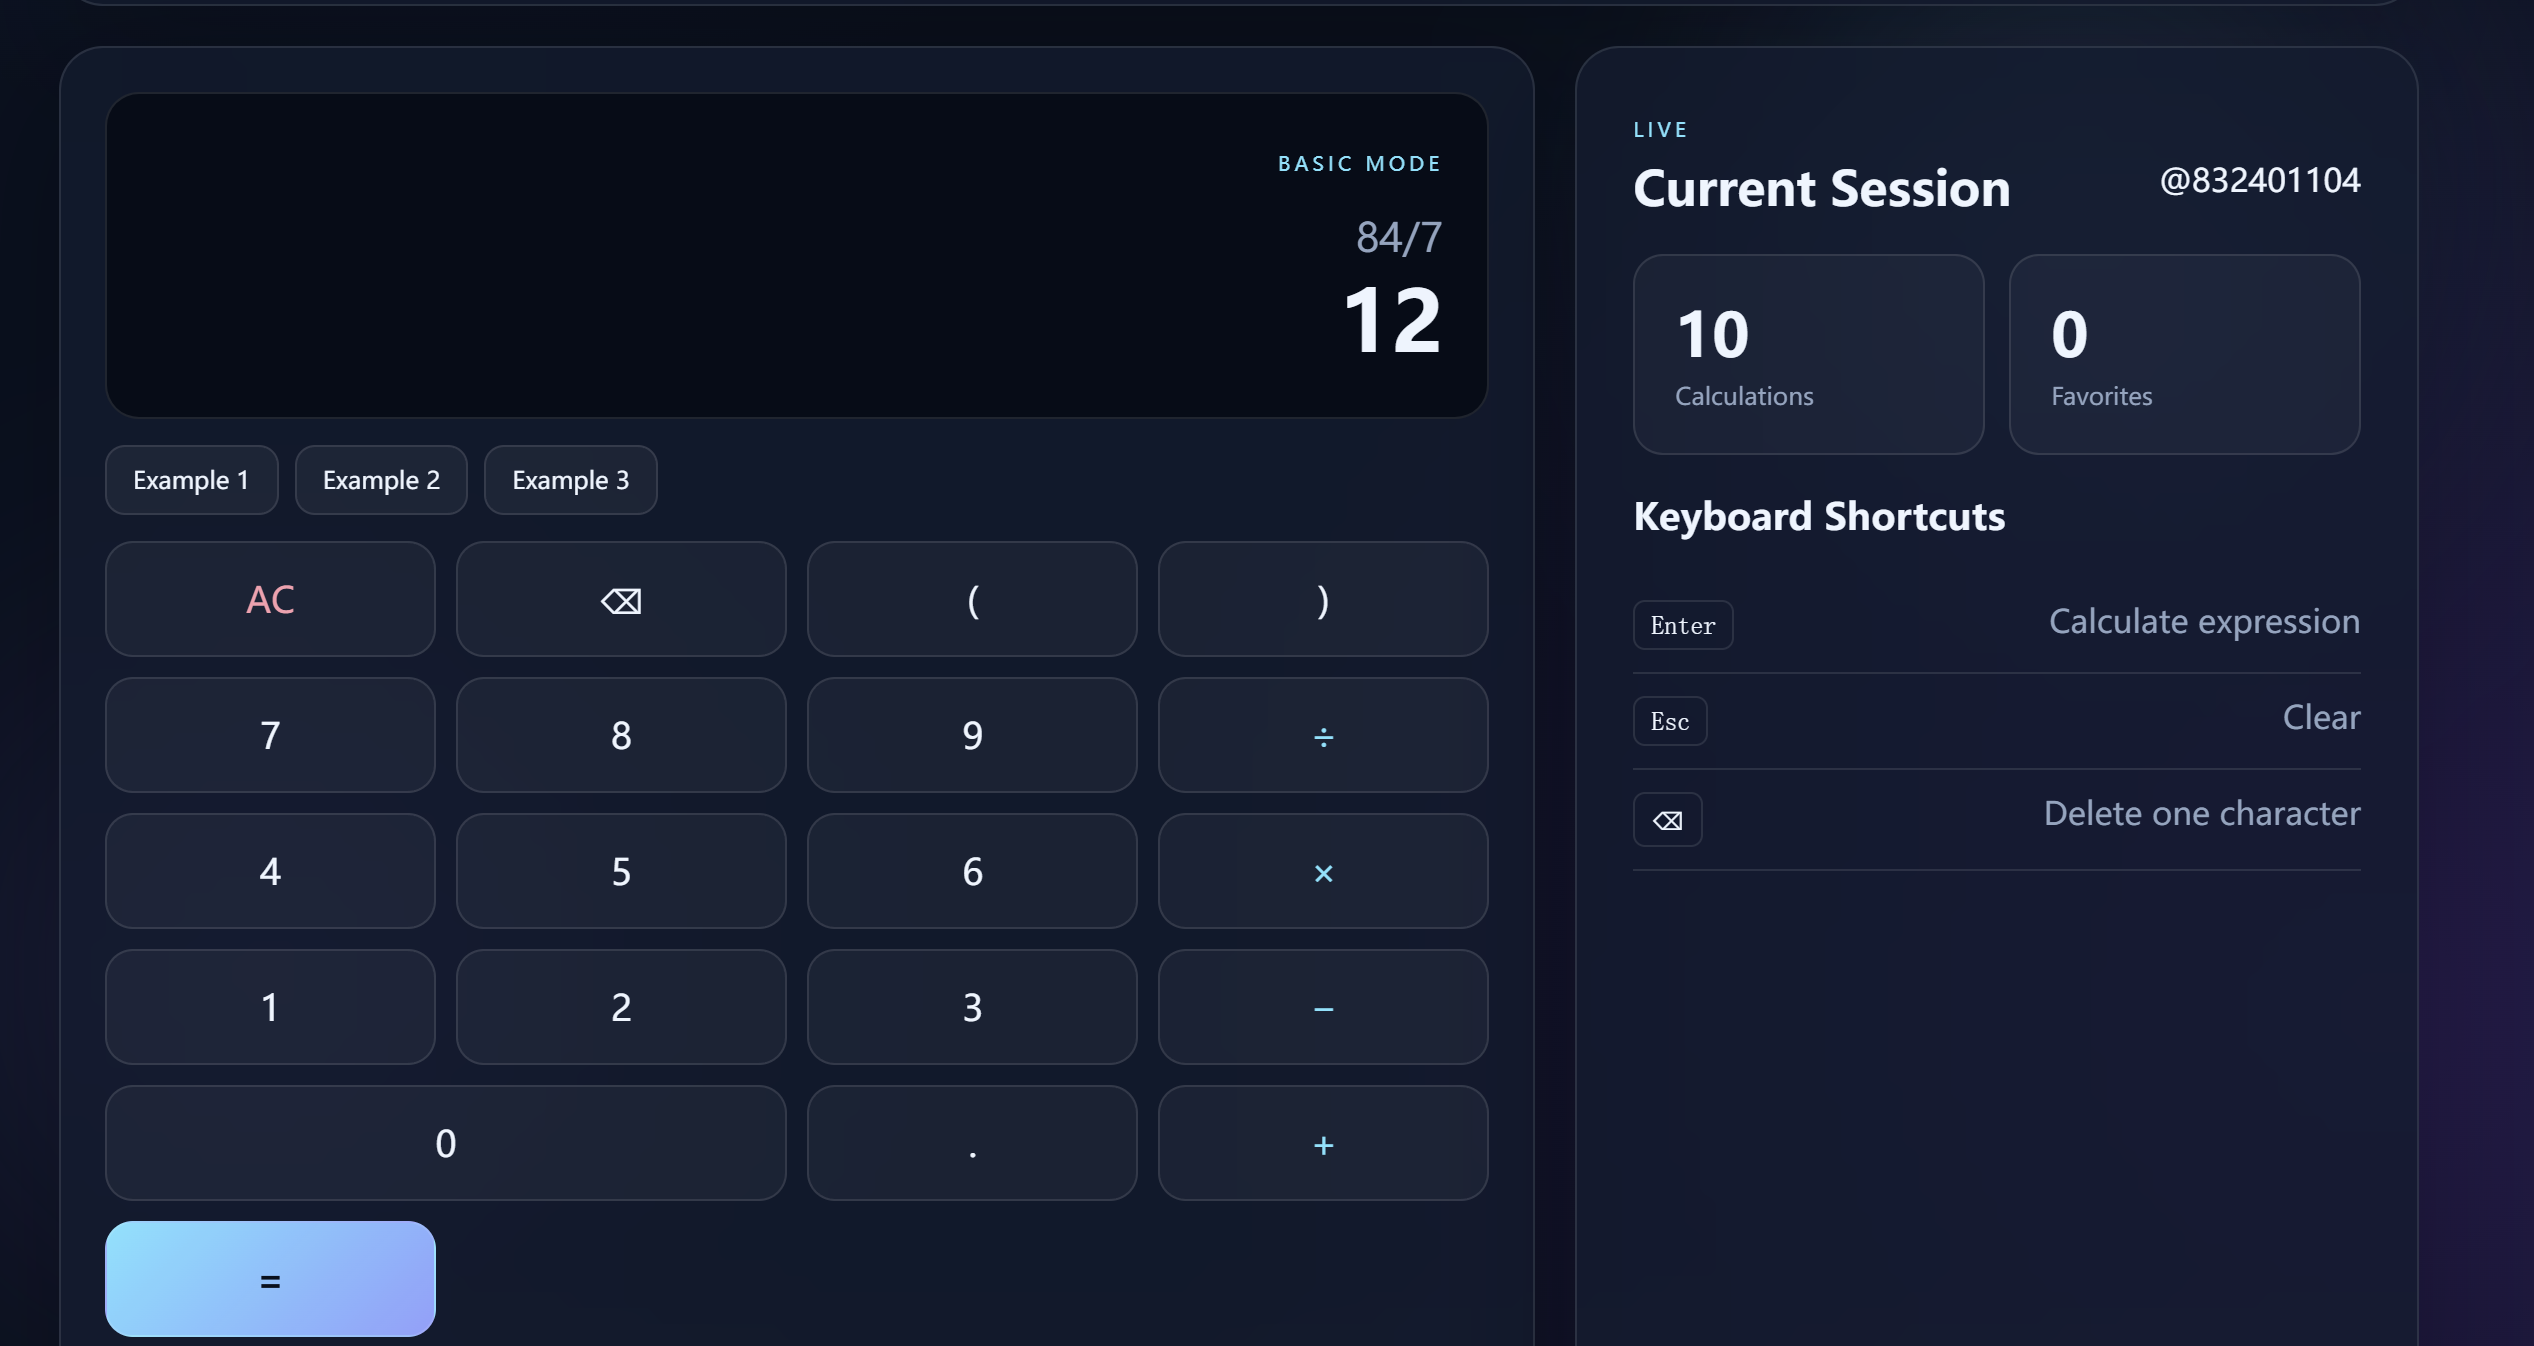Click the Current Session heading
This screenshot has width=2534, height=1346.
coord(1821,188)
